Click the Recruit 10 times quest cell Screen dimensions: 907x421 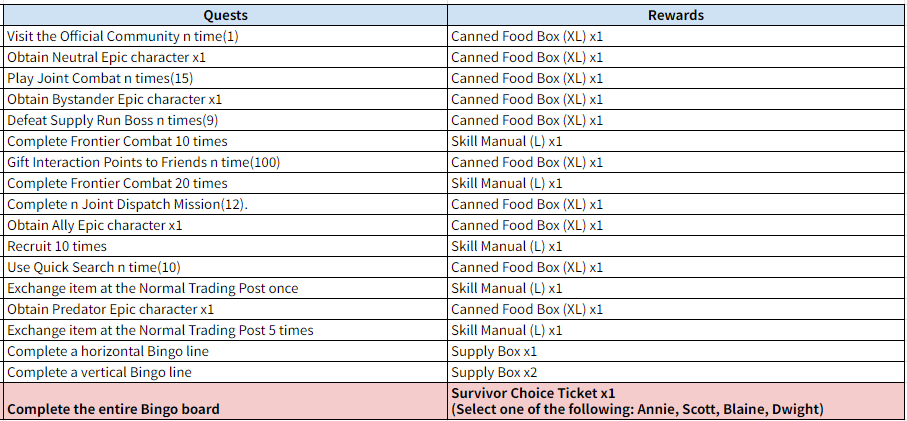coord(57,246)
